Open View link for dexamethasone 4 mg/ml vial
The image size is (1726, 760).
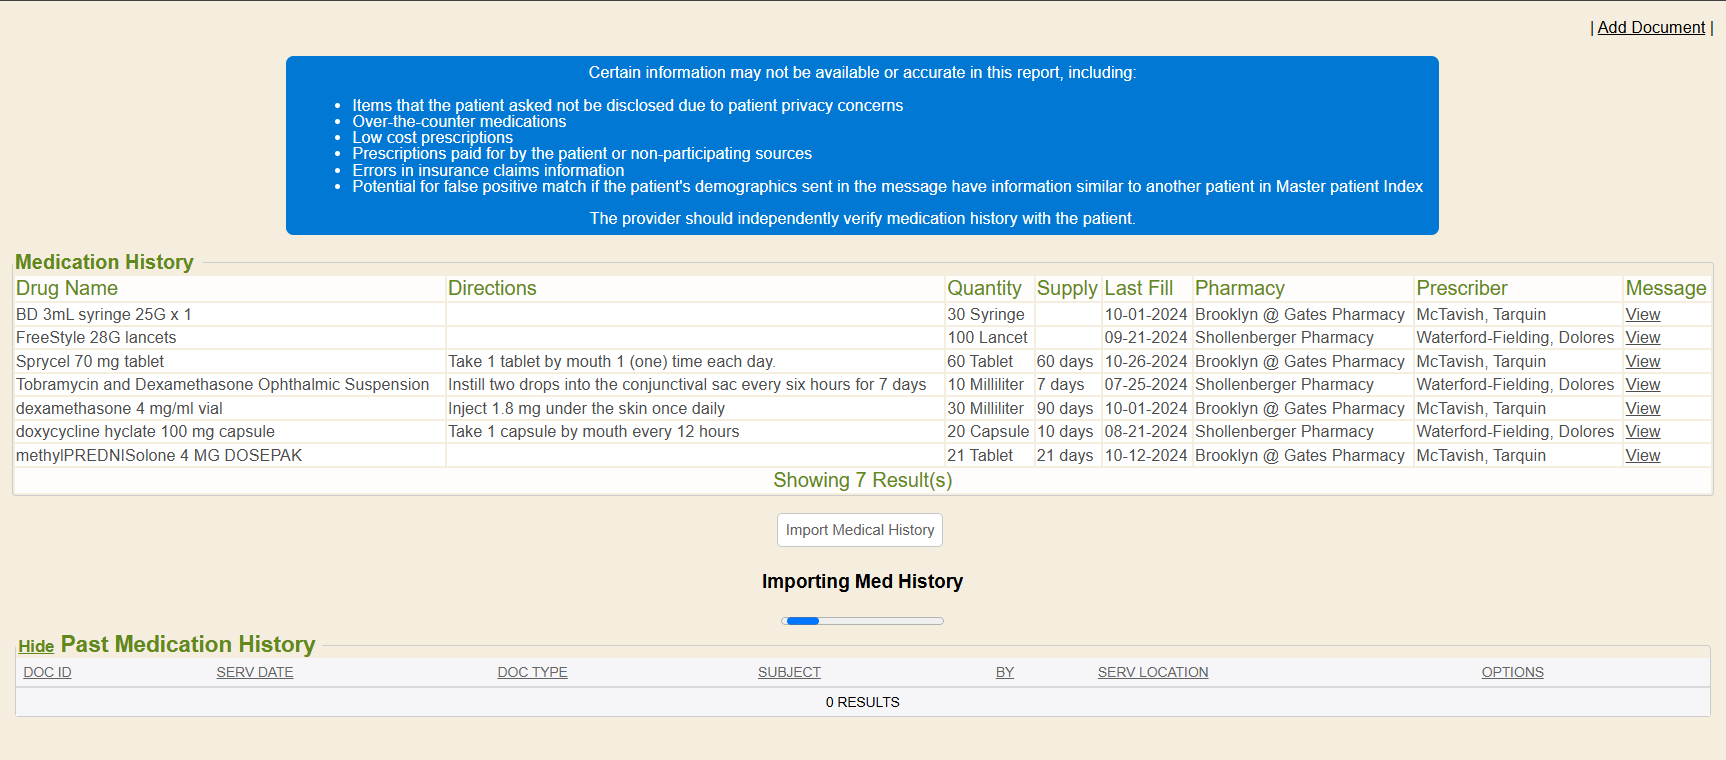coord(1642,409)
